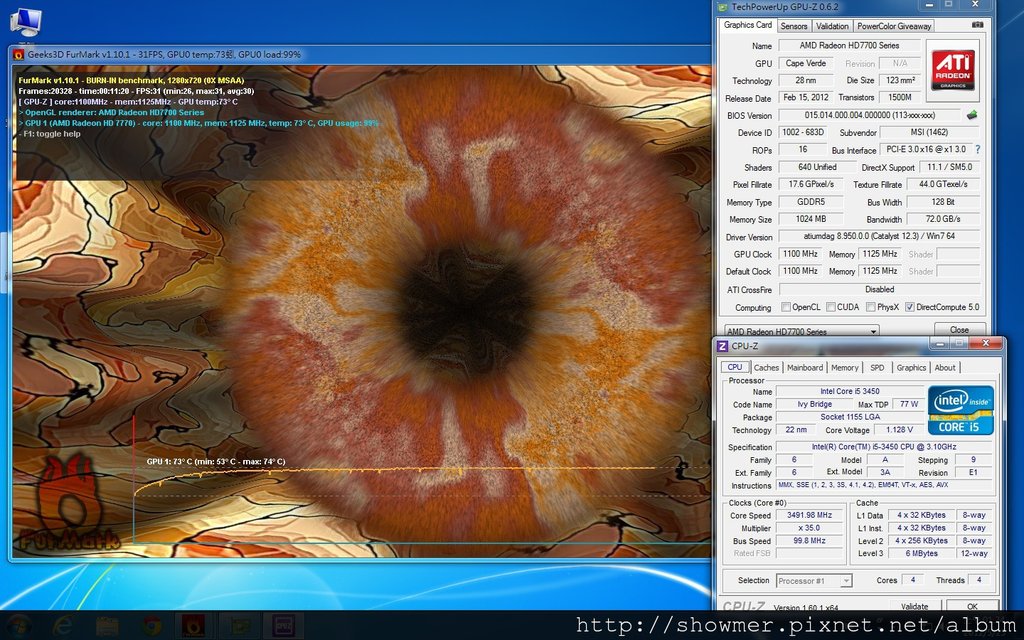Switch to CPU-Z via its taskbar icon
The height and width of the screenshot is (640, 1024).
[x=285, y=626]
